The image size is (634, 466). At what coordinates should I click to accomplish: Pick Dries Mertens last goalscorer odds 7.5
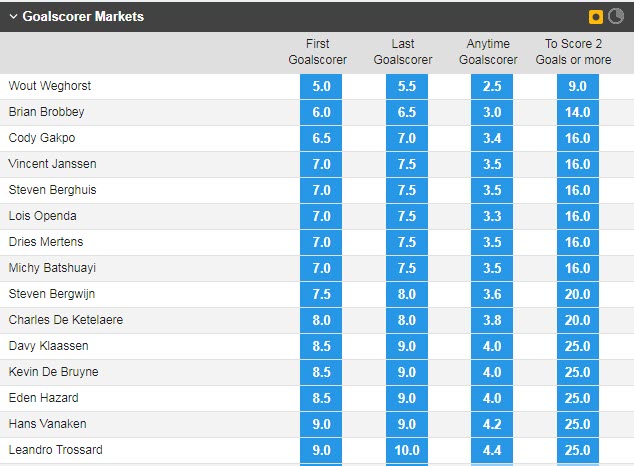tap(407, 243)
